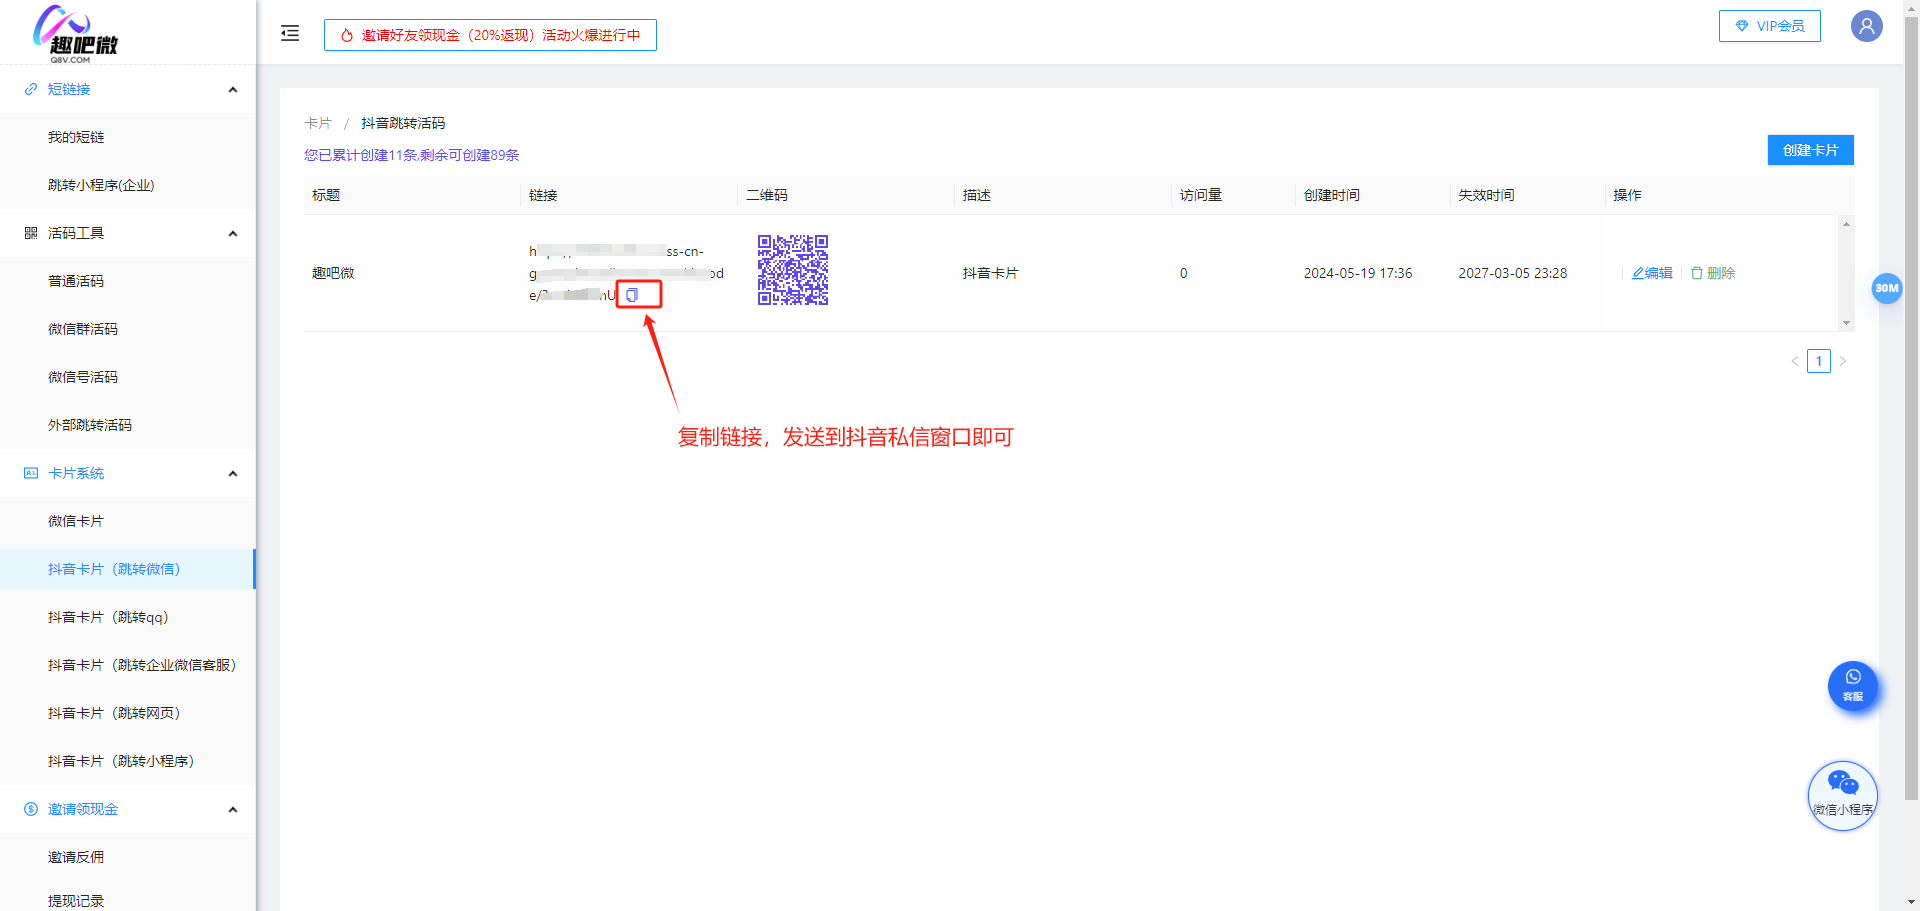The image size is (1920, 911).
Task: Click the previous page arrow
Action: (1794, 361)
